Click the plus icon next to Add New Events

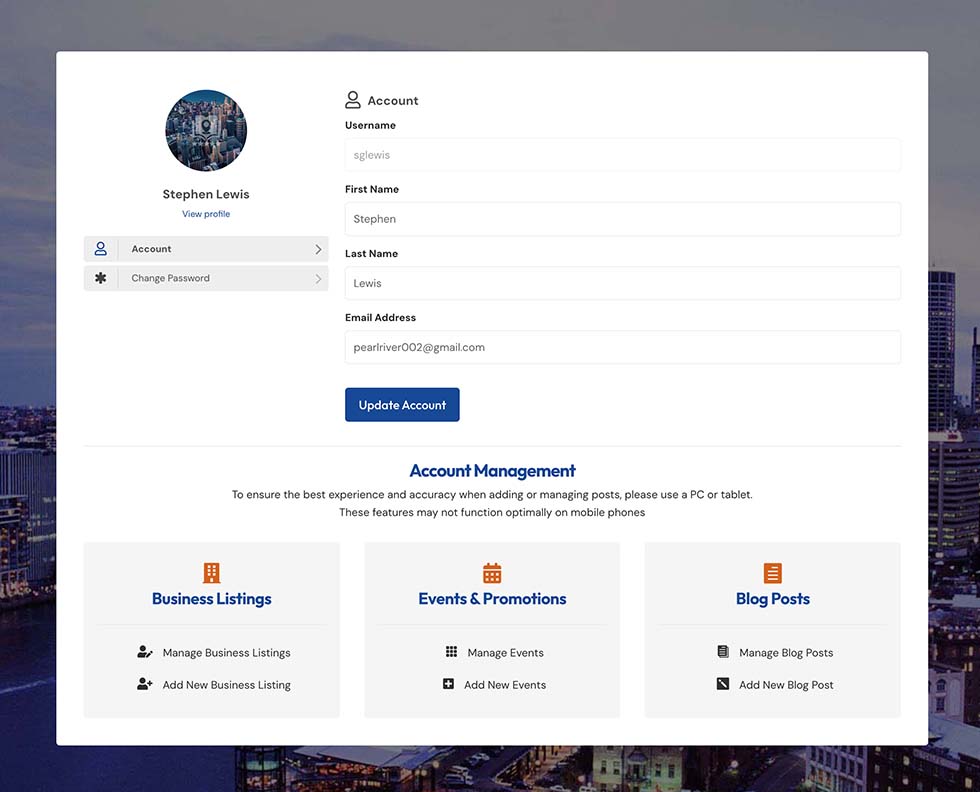(x=449, y=685)
